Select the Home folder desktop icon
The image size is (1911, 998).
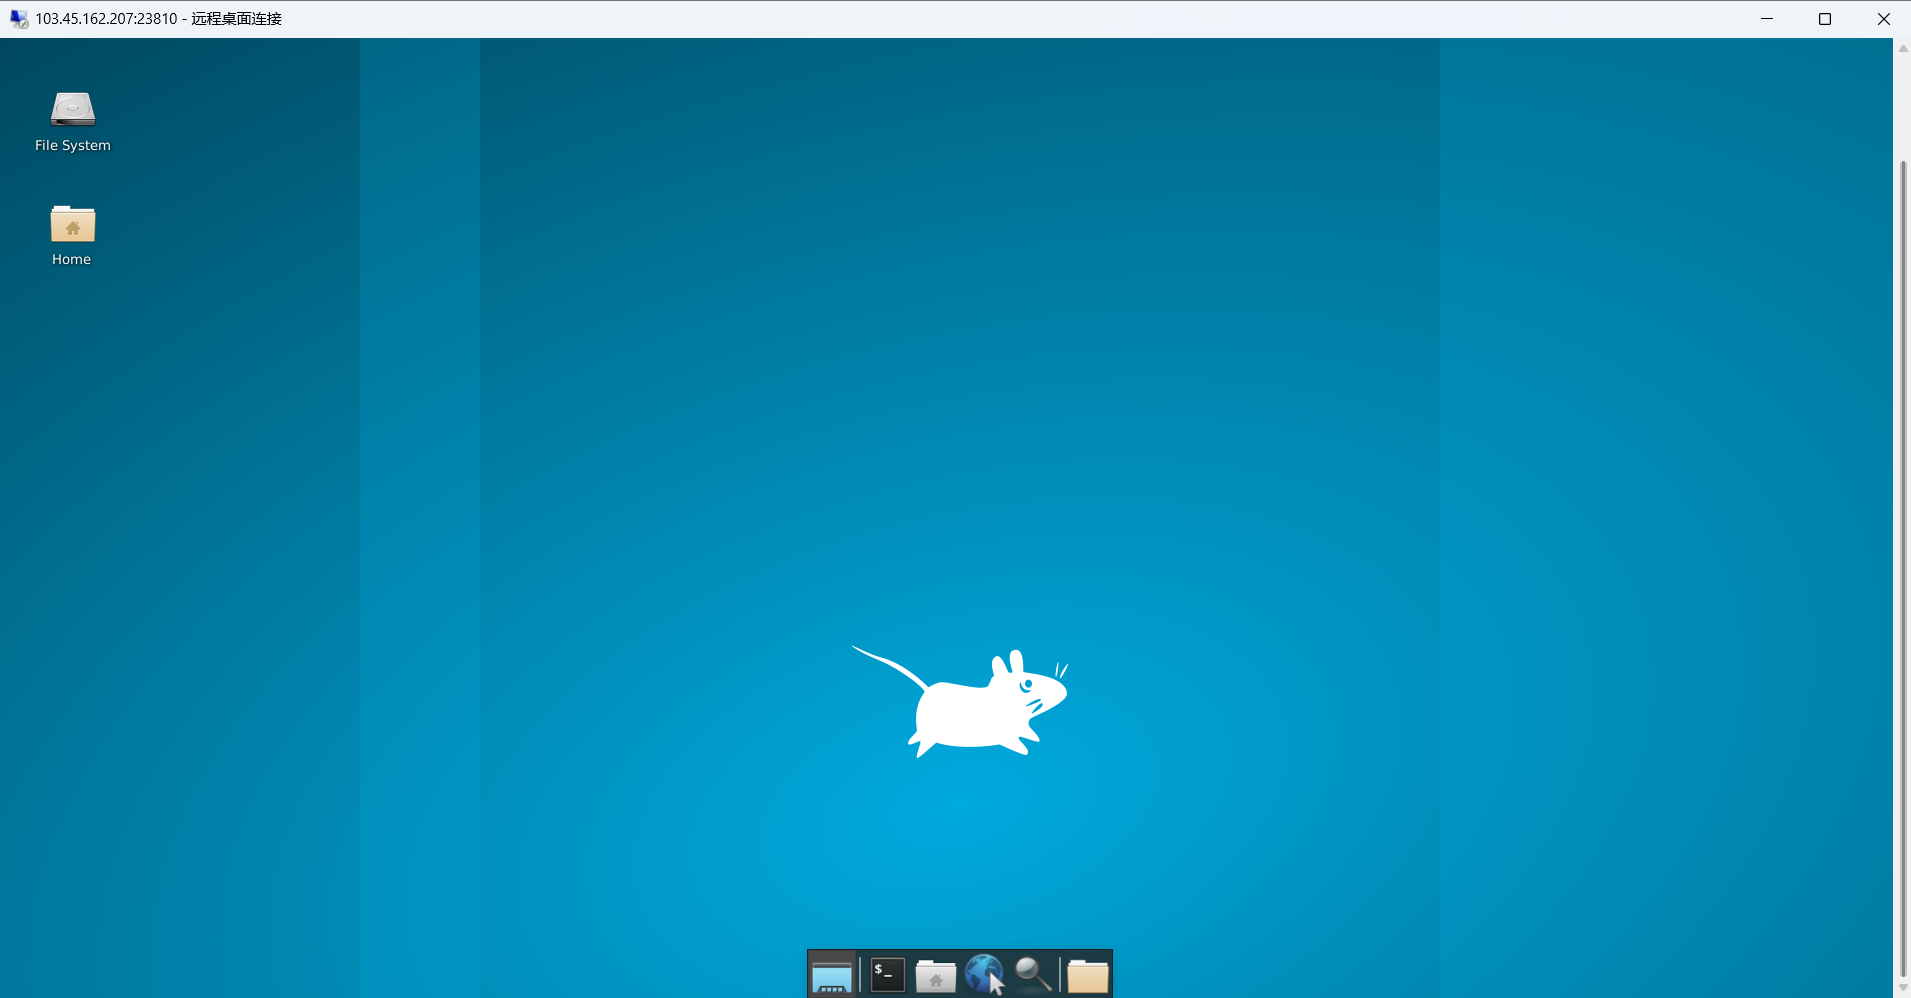(x=73, y=224)
